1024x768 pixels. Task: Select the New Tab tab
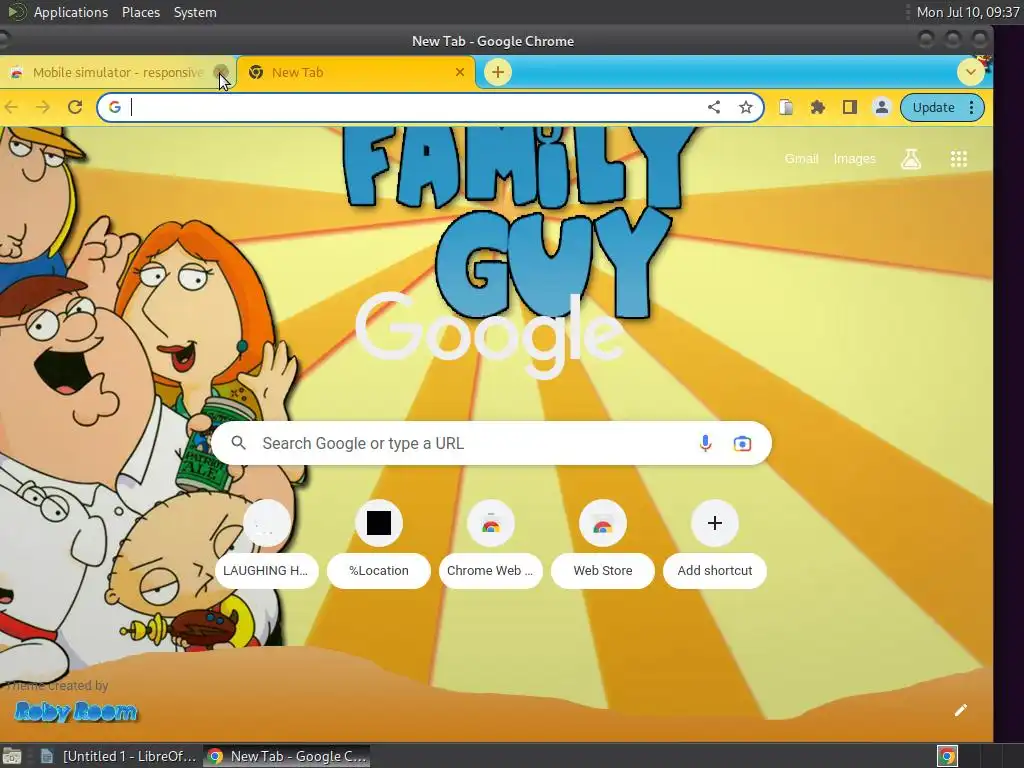click(x=356, y=72)
